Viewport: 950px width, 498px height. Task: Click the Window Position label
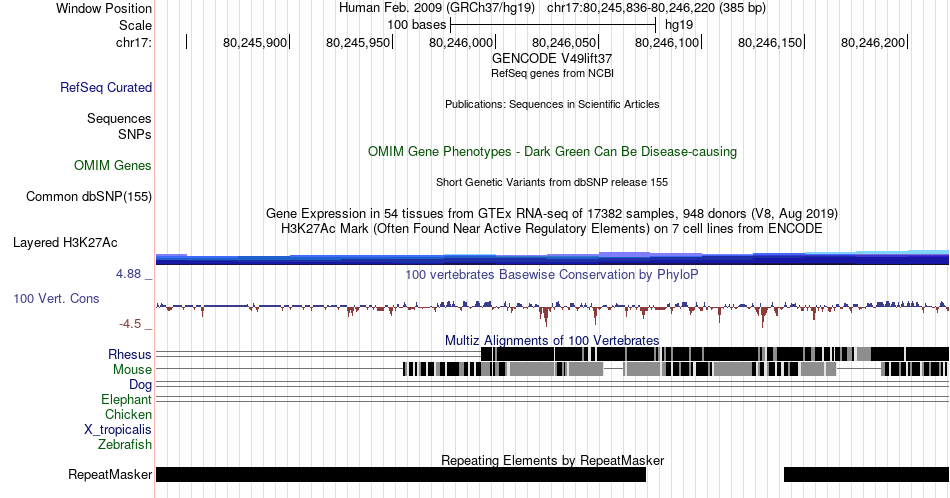point(104,8)
